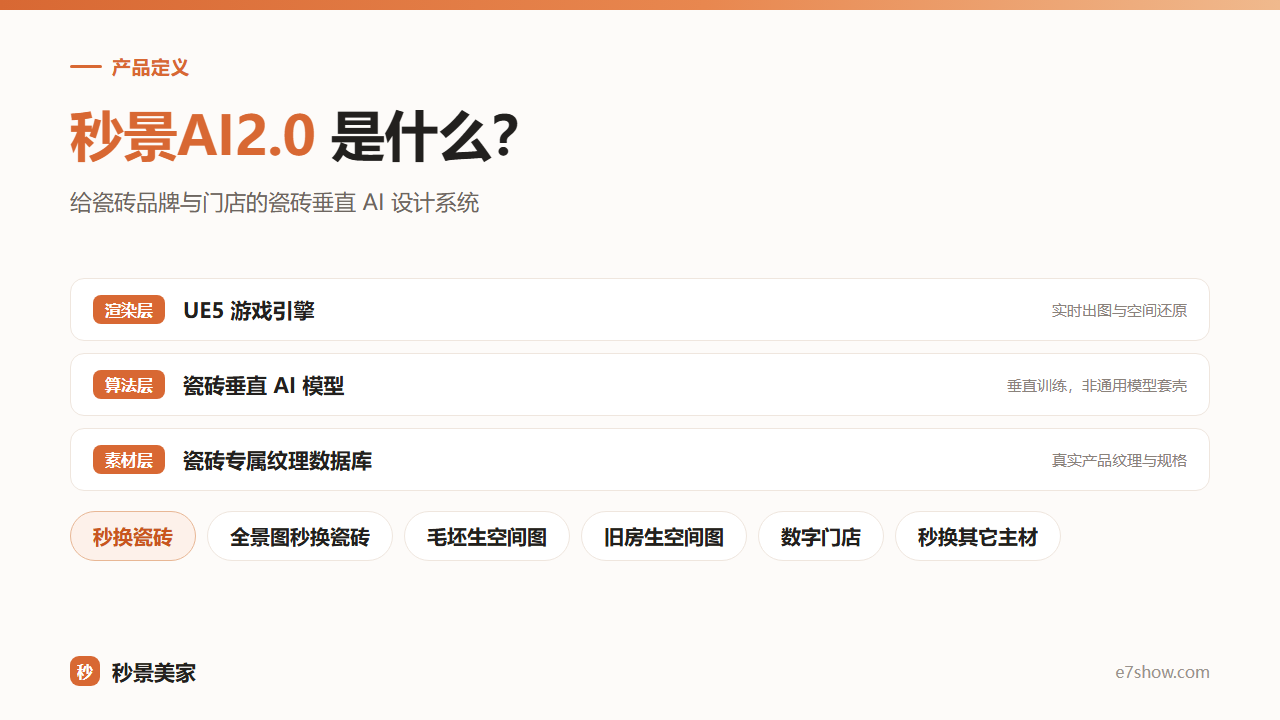Choose the 数字门店 pill
The height and width of the screenshot is (720, 1280).
pos(821,536)
